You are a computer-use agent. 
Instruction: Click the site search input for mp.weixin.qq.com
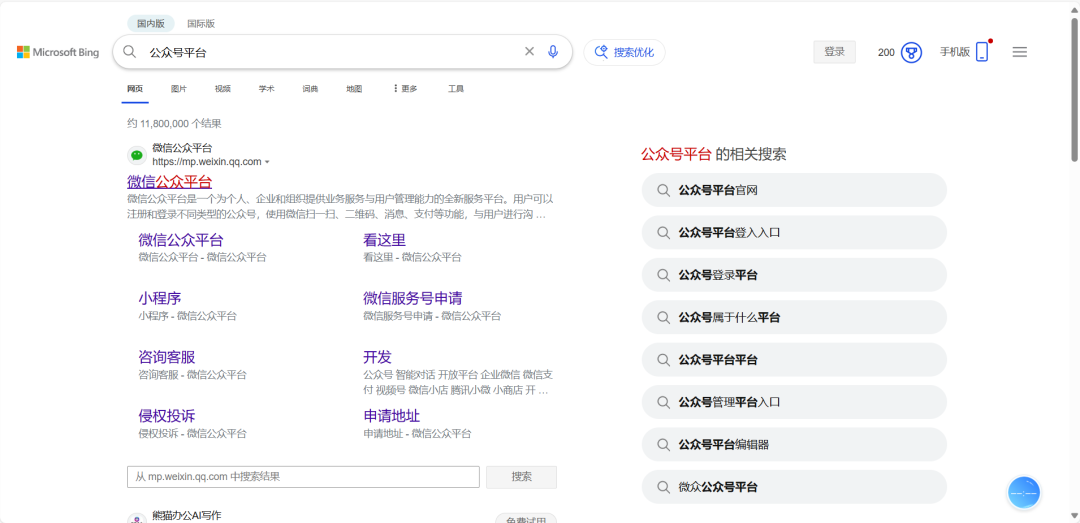(303, 477)
